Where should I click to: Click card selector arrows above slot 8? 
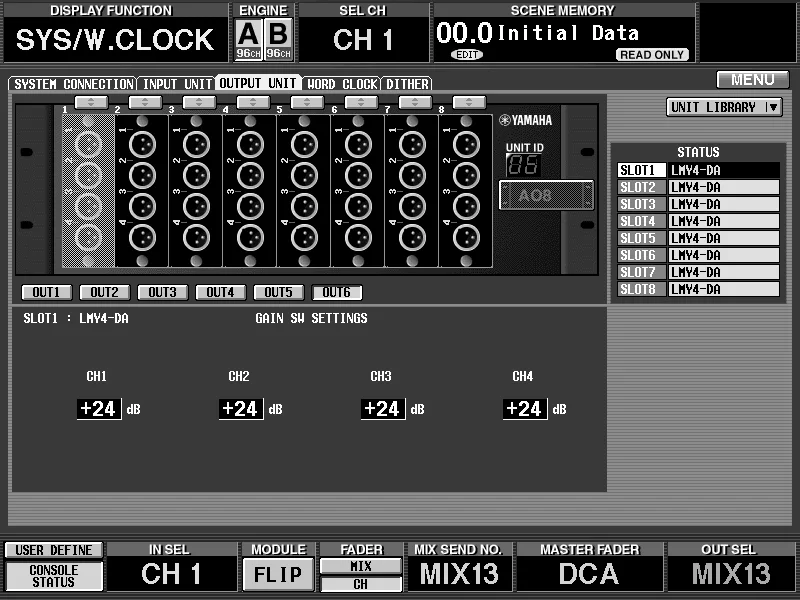pyautogui.click(x=469, y=102)
